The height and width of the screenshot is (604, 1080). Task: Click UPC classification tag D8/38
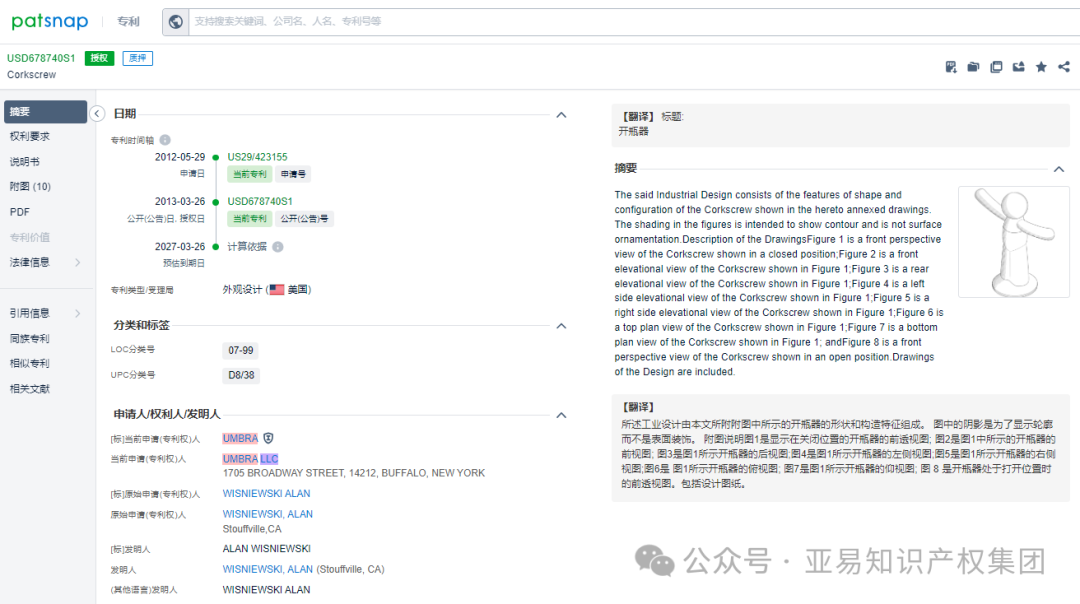241,375
